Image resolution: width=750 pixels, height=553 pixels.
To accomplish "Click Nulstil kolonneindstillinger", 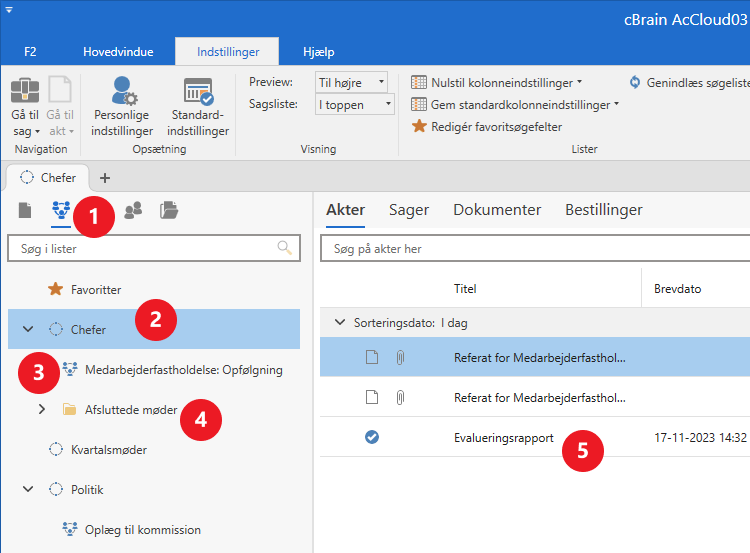I will pyautogui.click(x=496, y=82).
